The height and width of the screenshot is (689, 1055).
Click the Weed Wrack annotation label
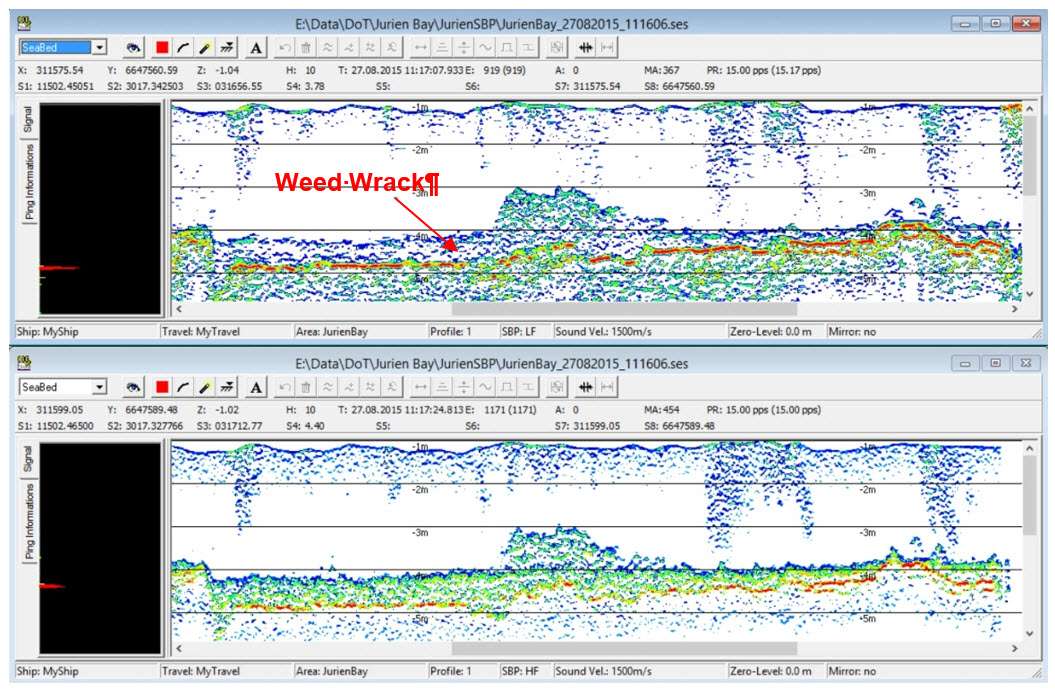coord(357,183)
